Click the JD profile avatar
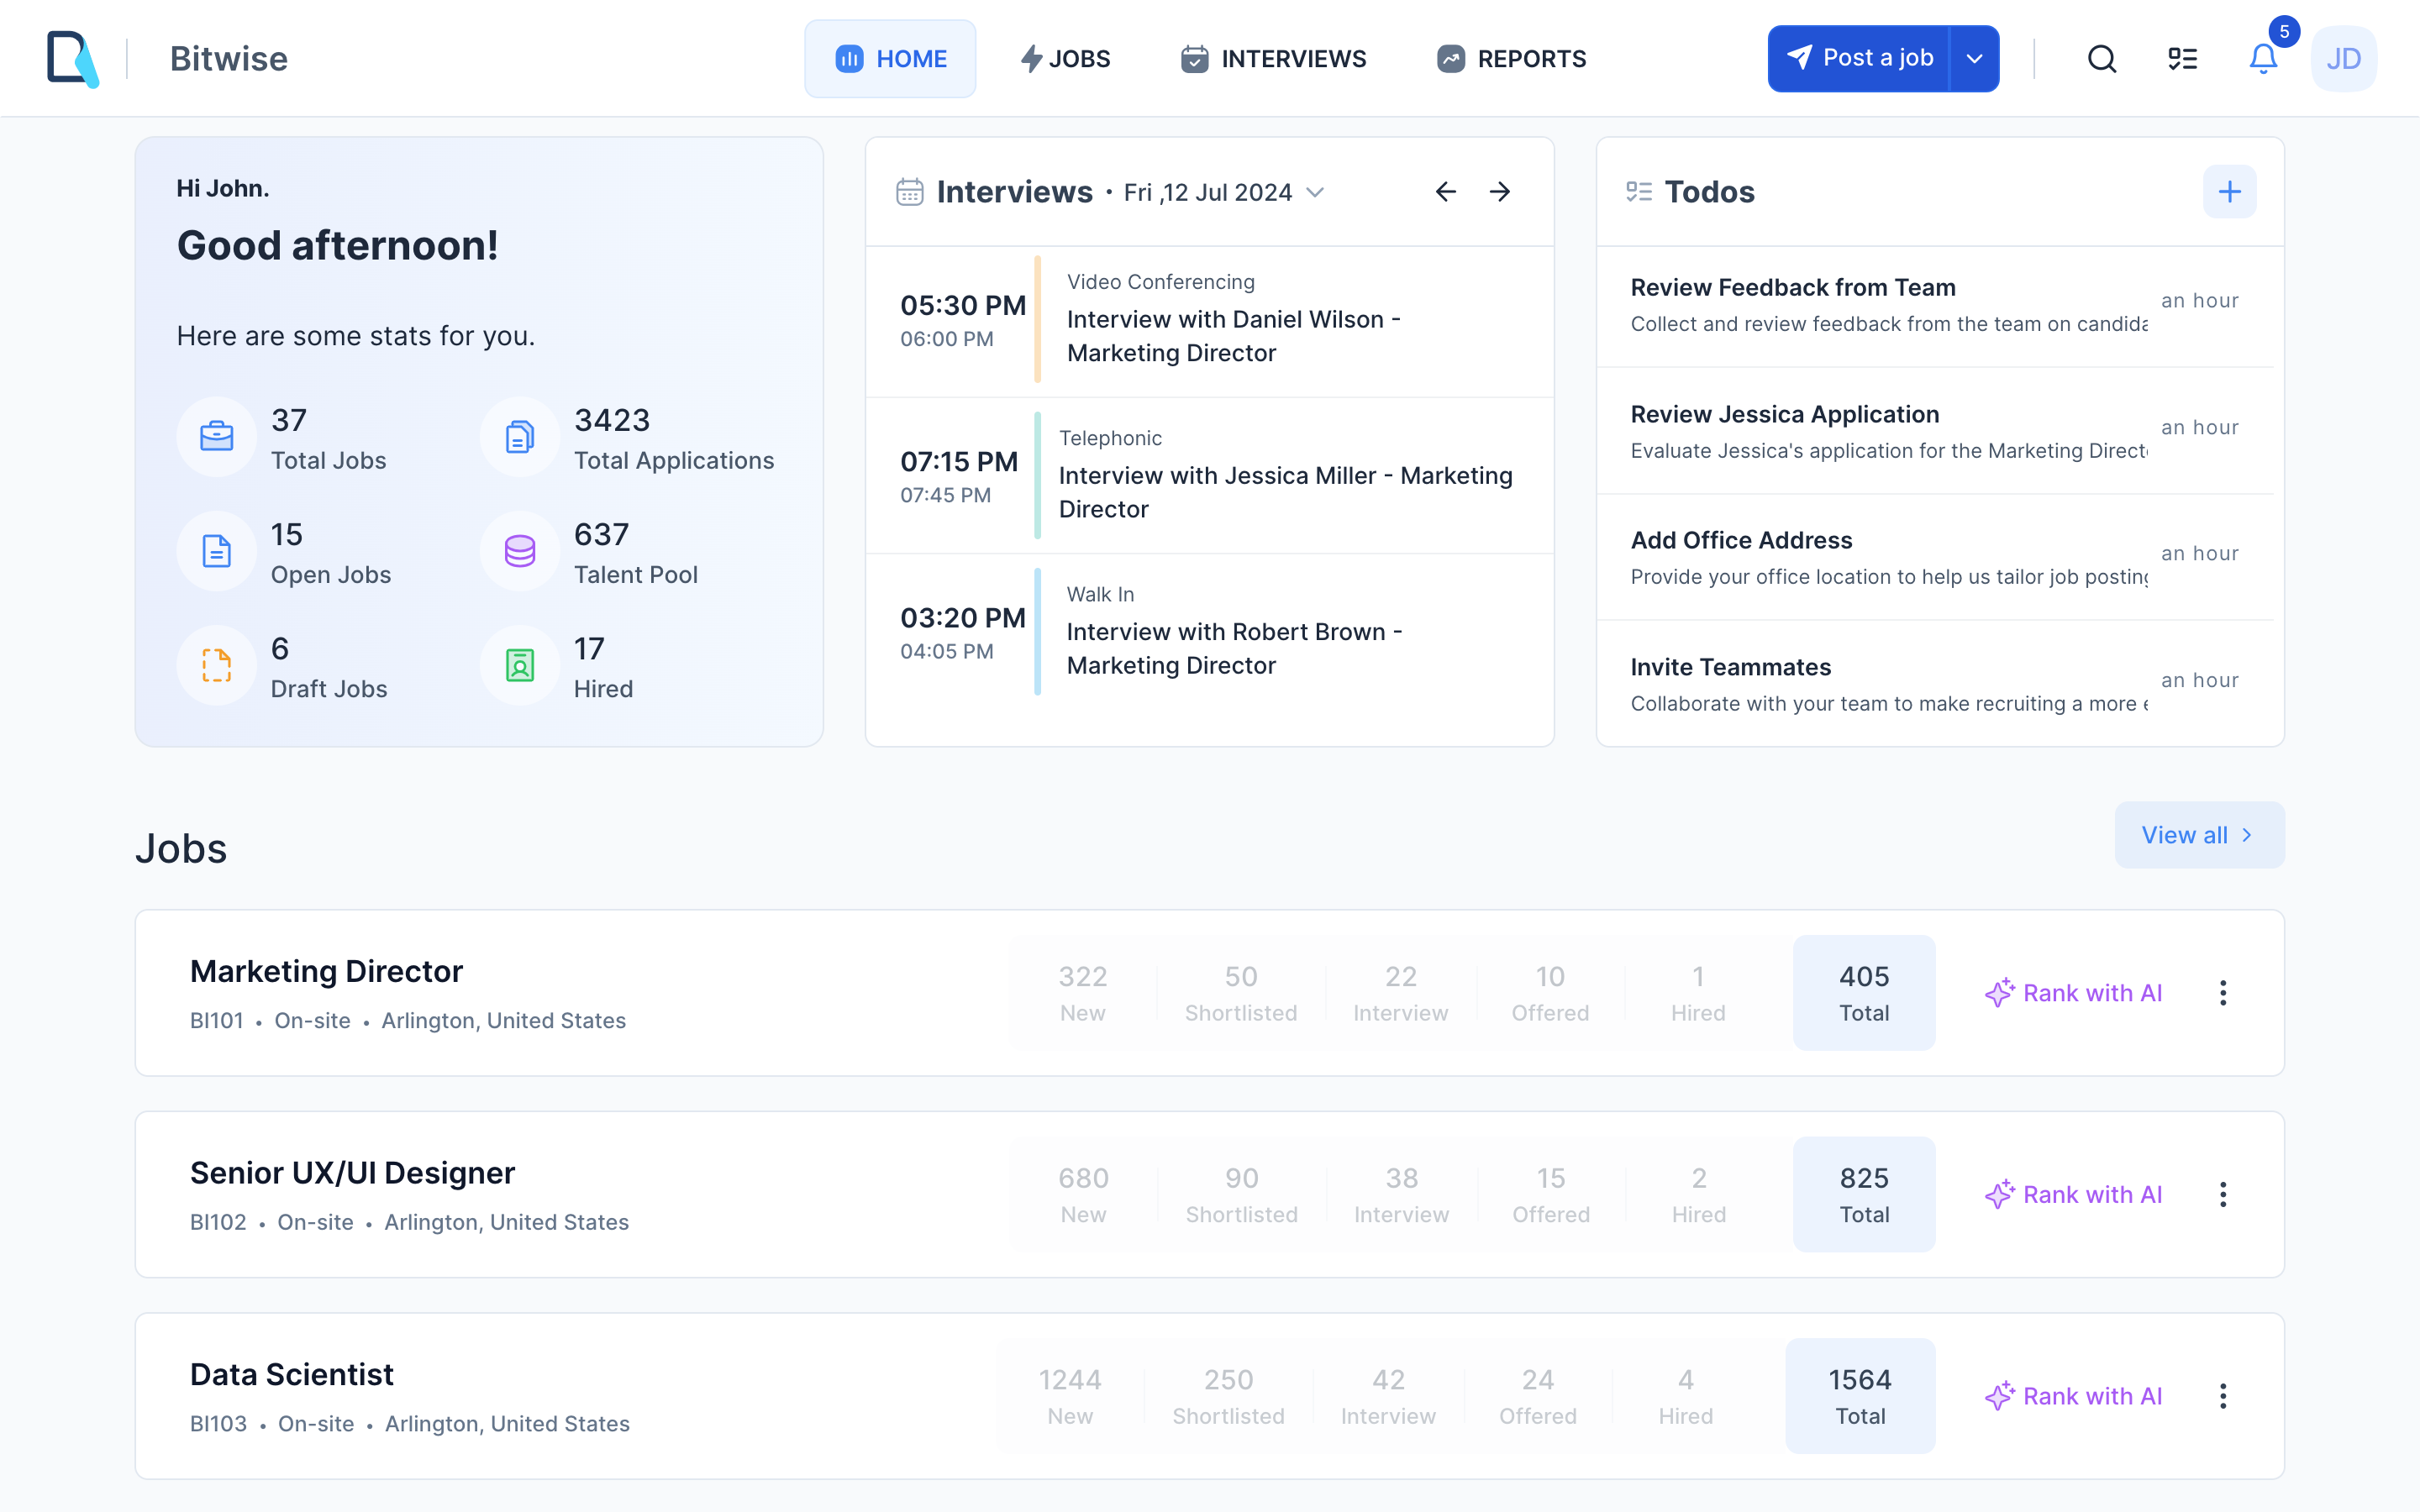This screenshot has width=2420, height=1512. 2344,58
